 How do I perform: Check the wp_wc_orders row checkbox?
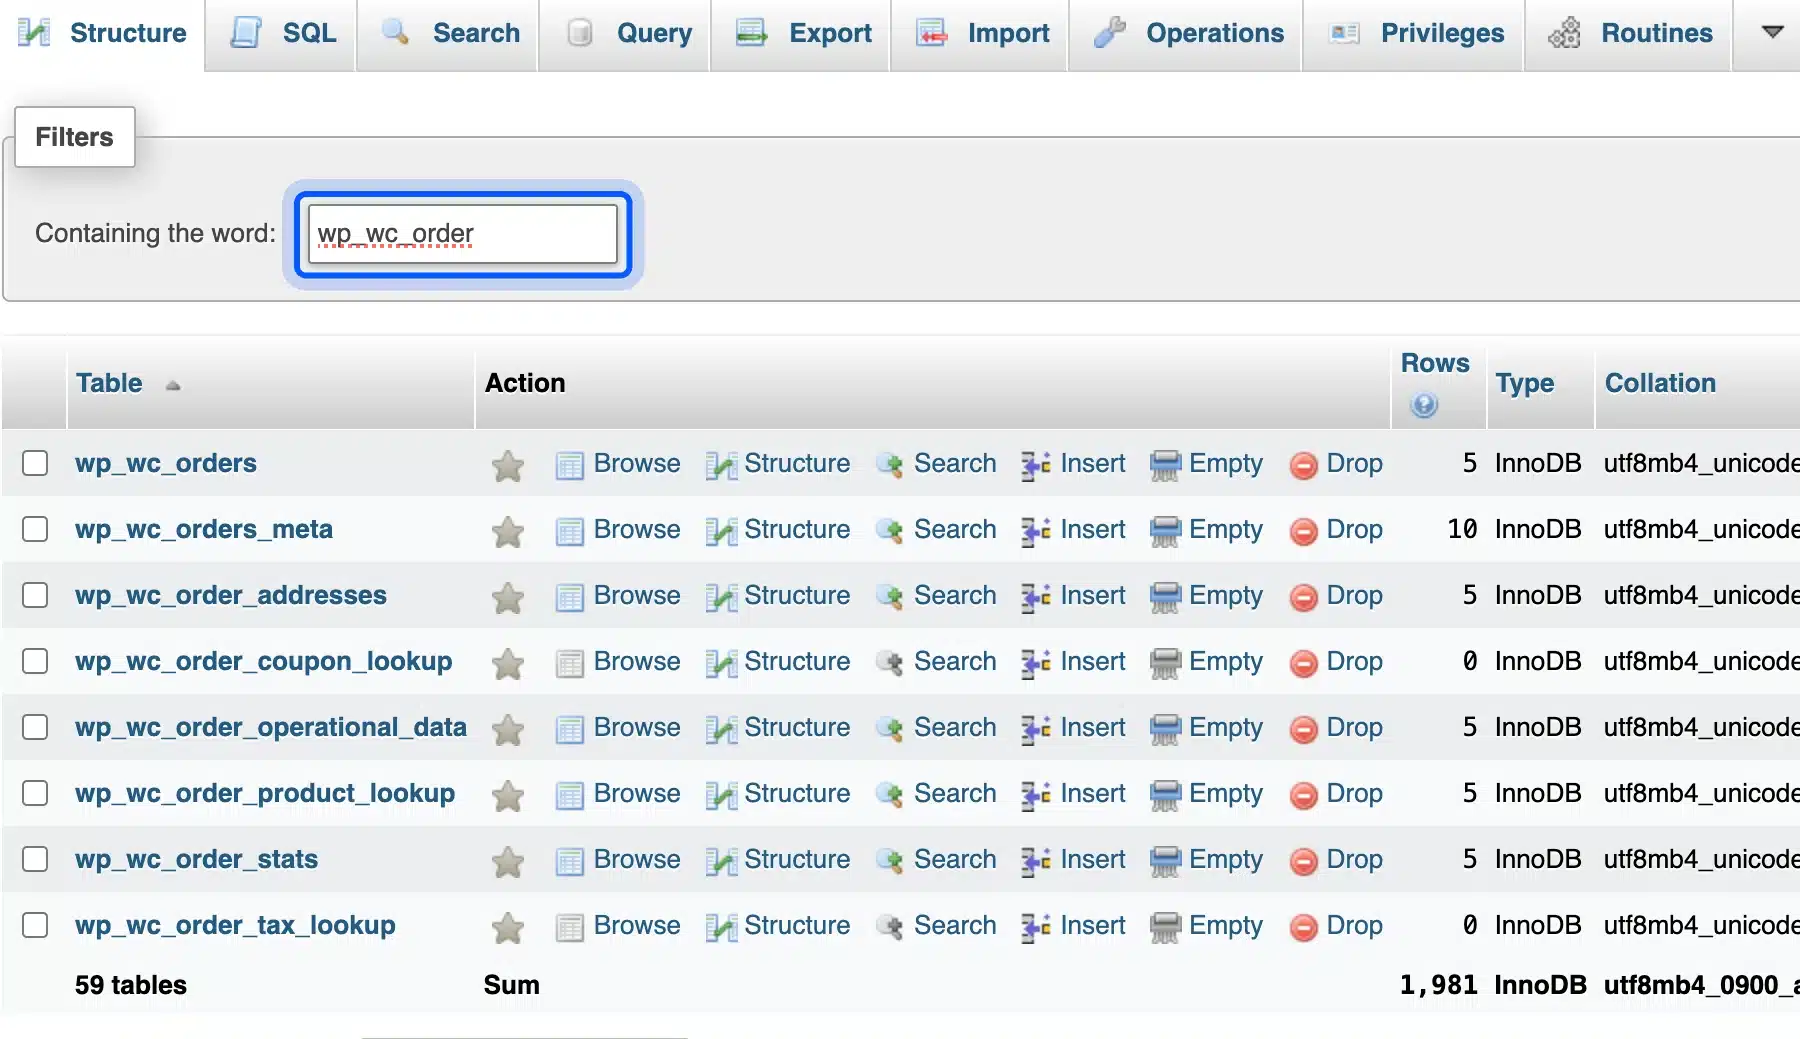35,463
